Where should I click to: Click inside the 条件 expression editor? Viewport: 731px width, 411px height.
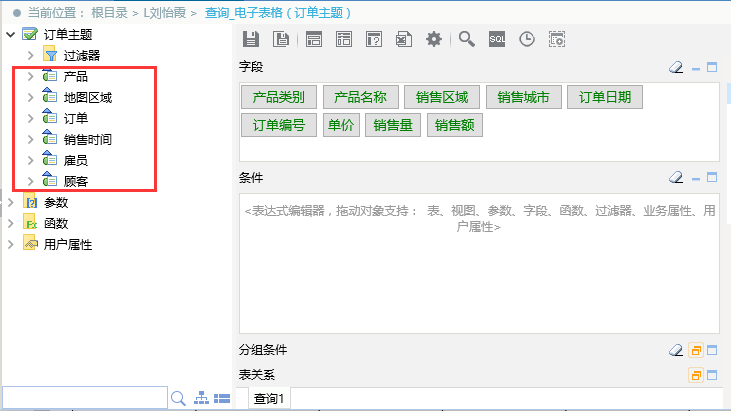[479, 263]
